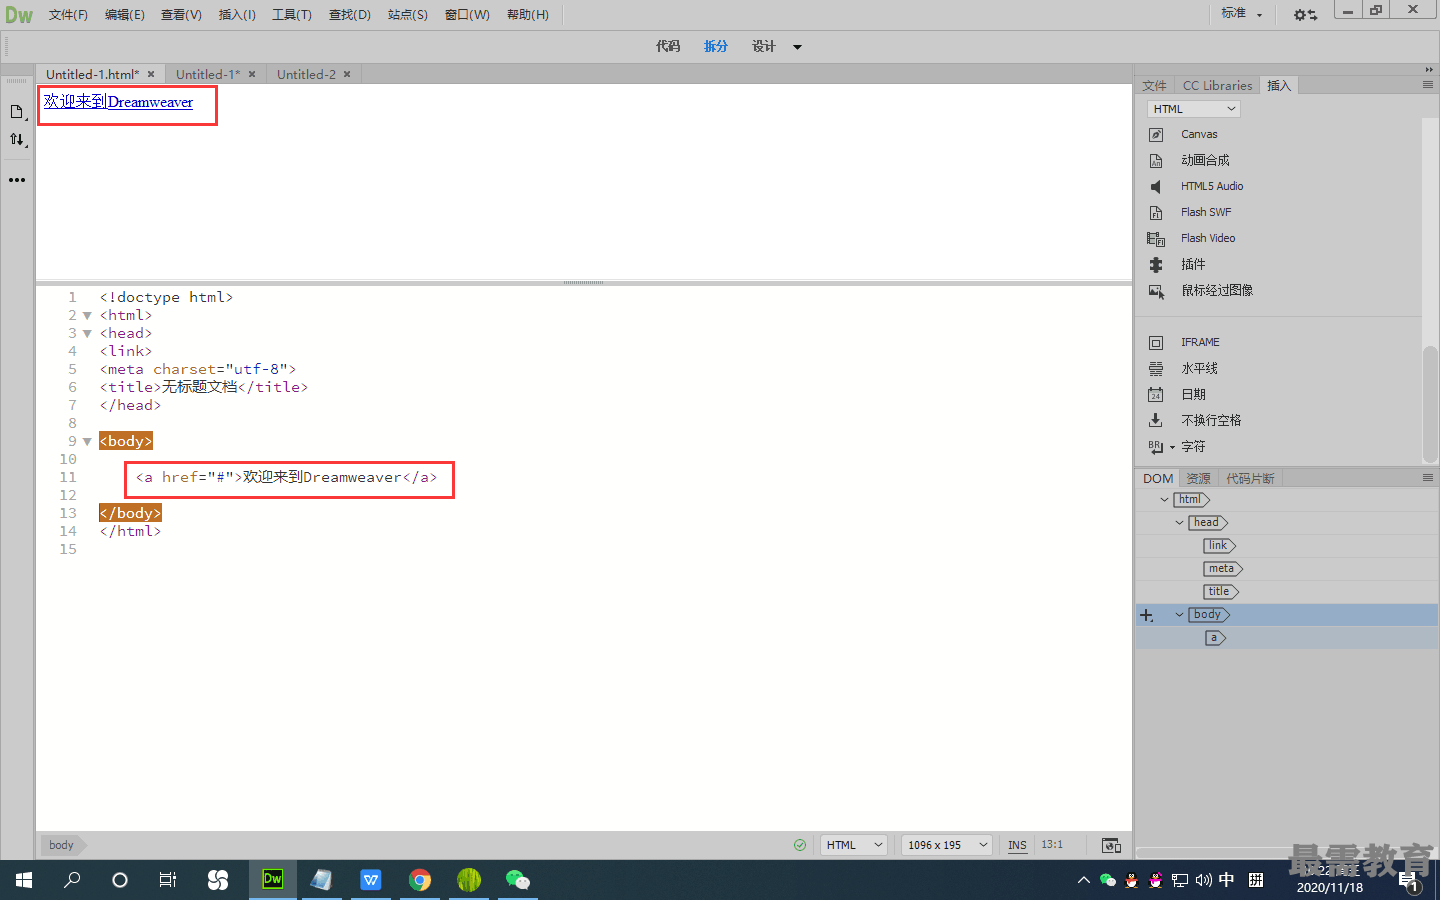Open Dreamweaver from the taskbar
The width and height of the screenshot is (1440, 900).
pyautogui.click(x=272, y=879)
